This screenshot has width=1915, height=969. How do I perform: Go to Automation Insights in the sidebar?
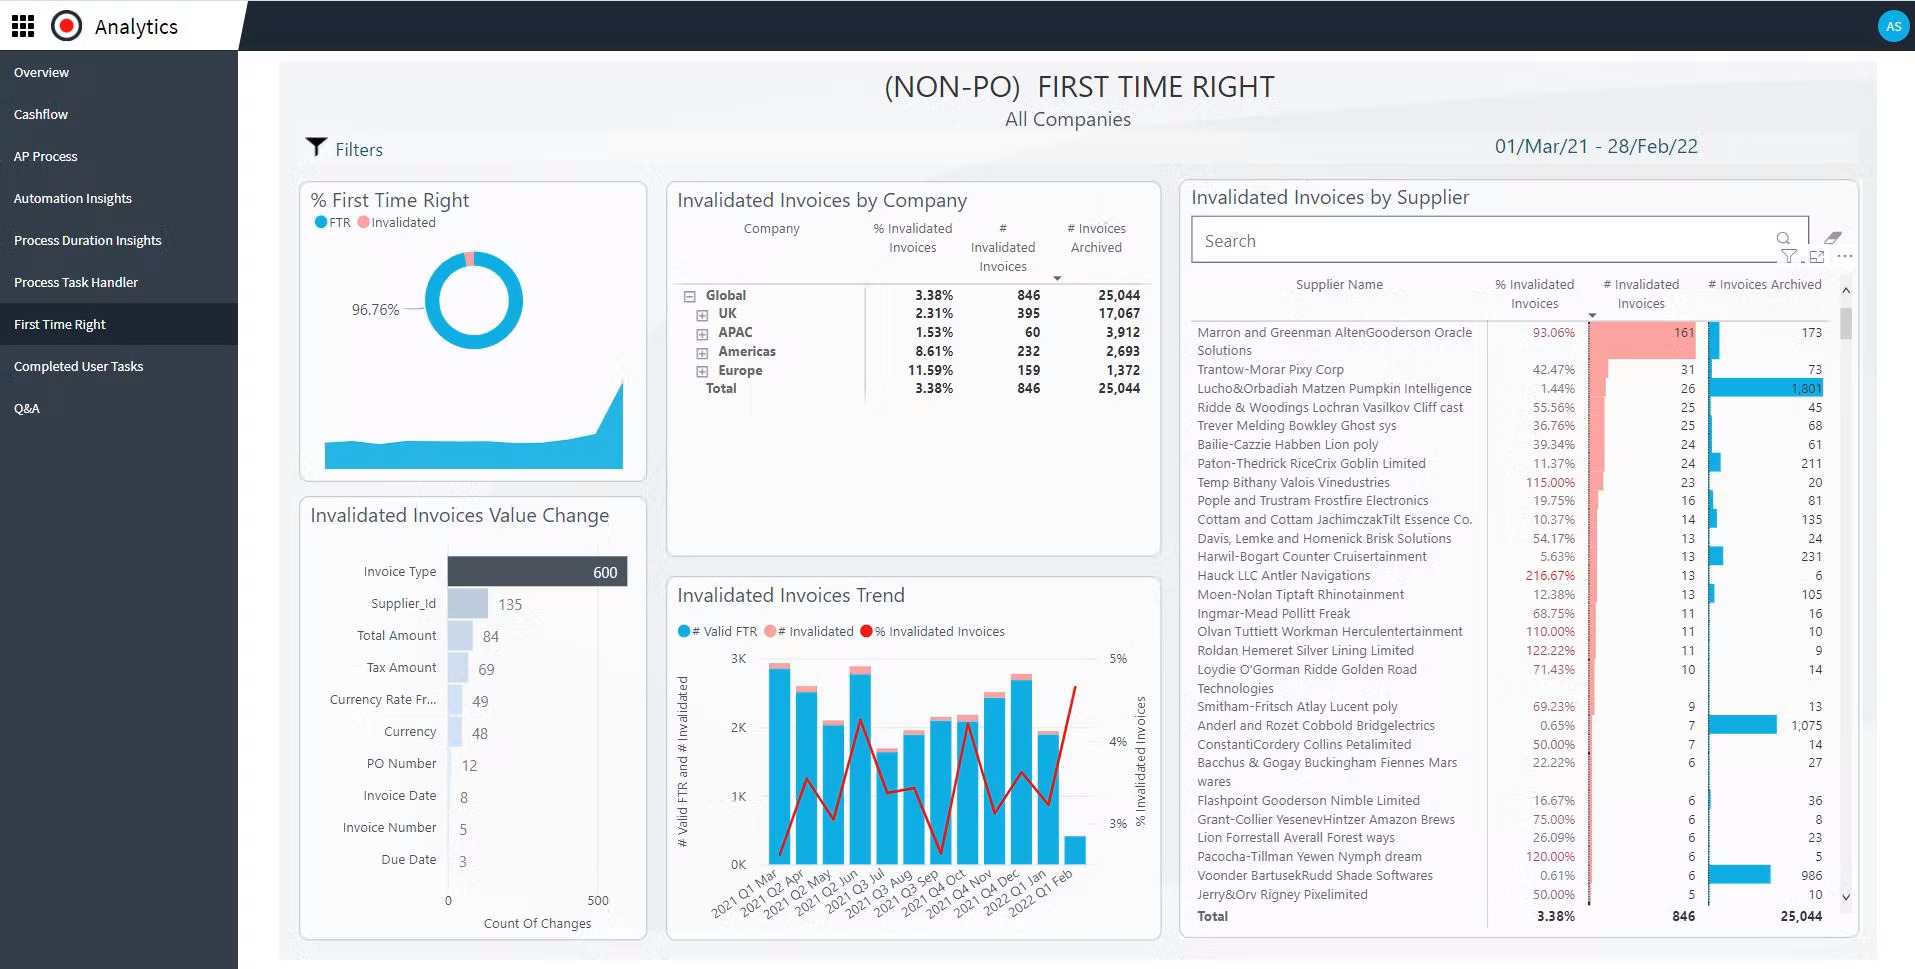pyautogui.click(x=73, y=199)
